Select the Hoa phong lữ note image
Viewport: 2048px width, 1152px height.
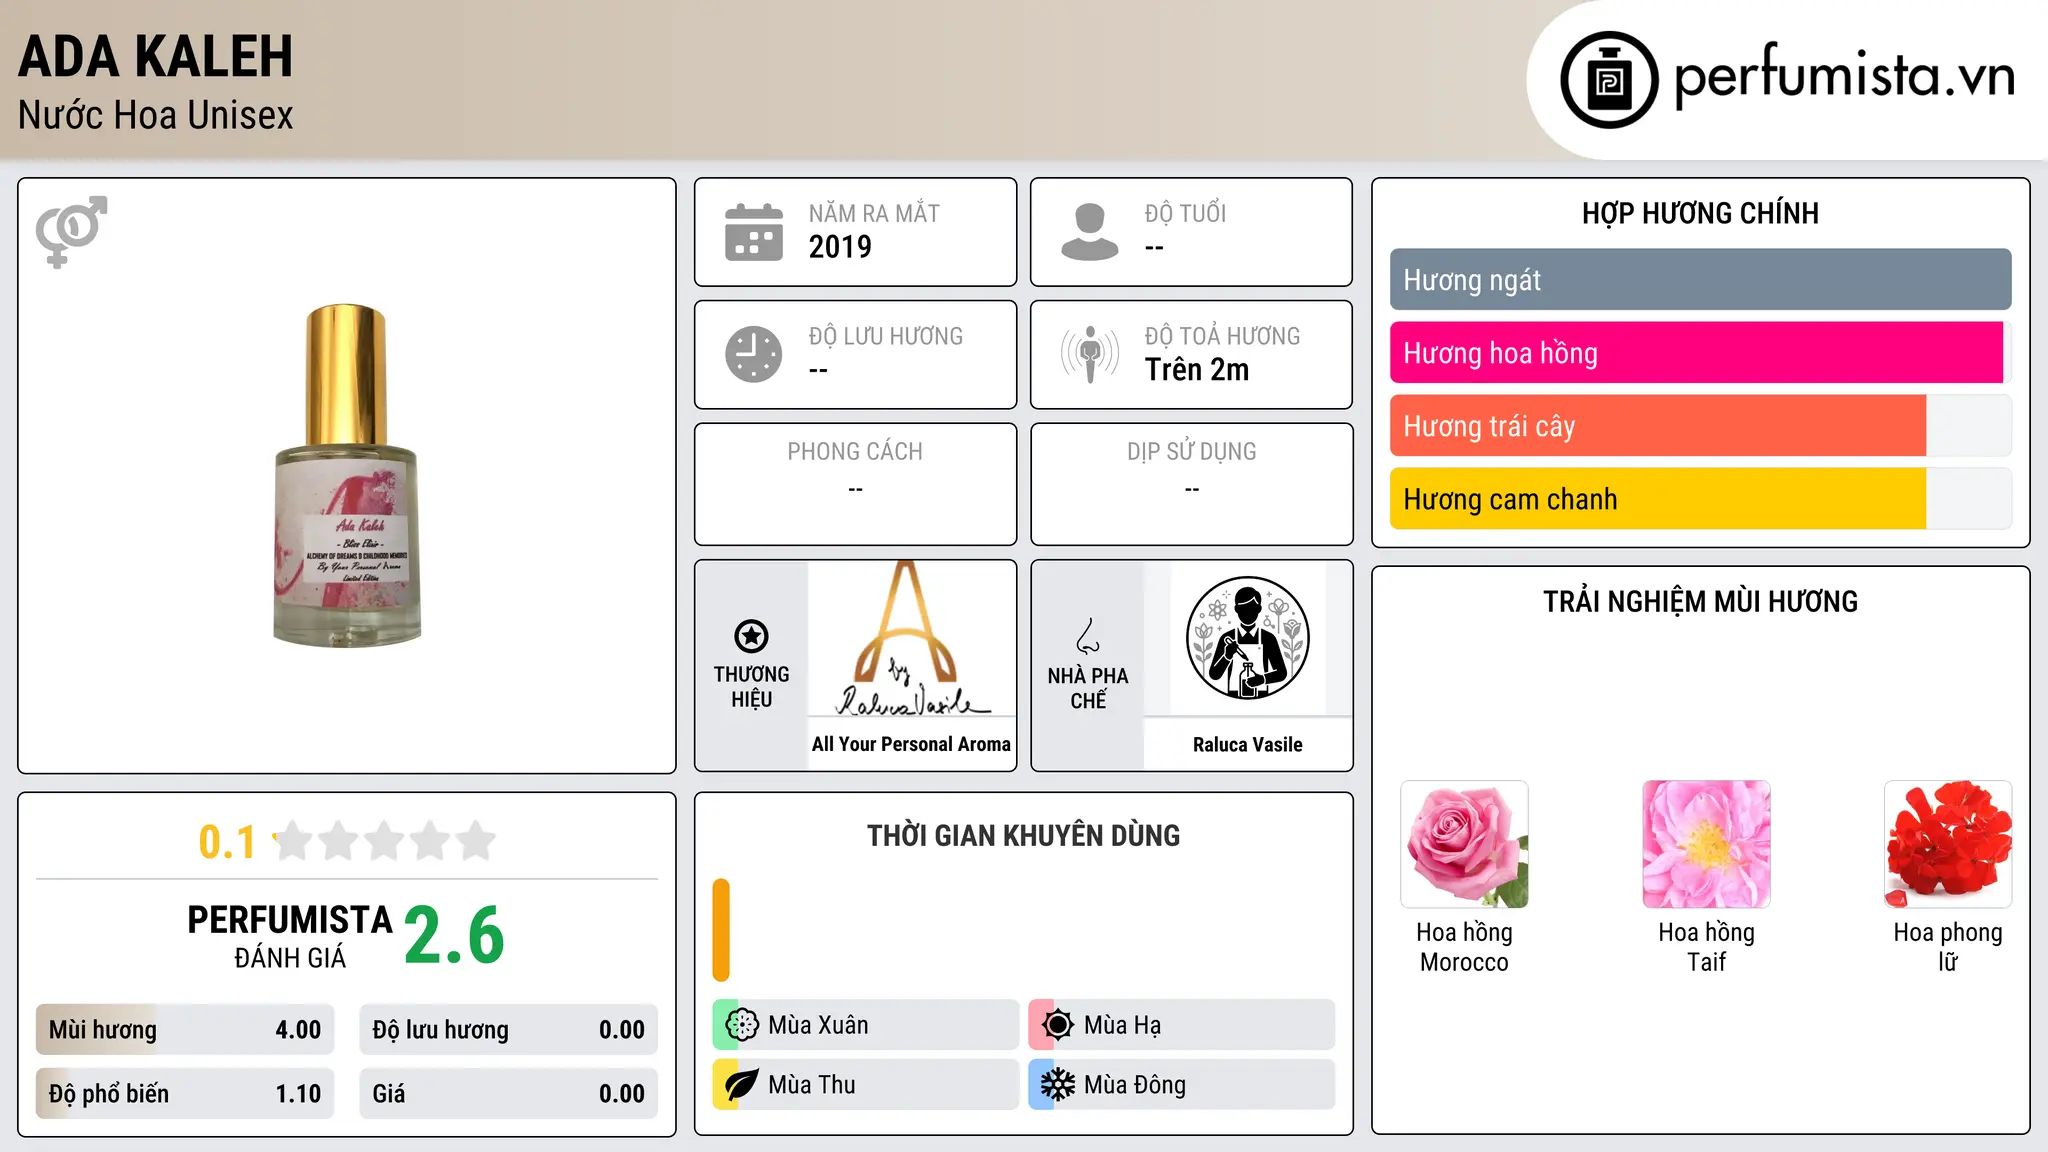pyautogui.click(x=1948, y=844)
